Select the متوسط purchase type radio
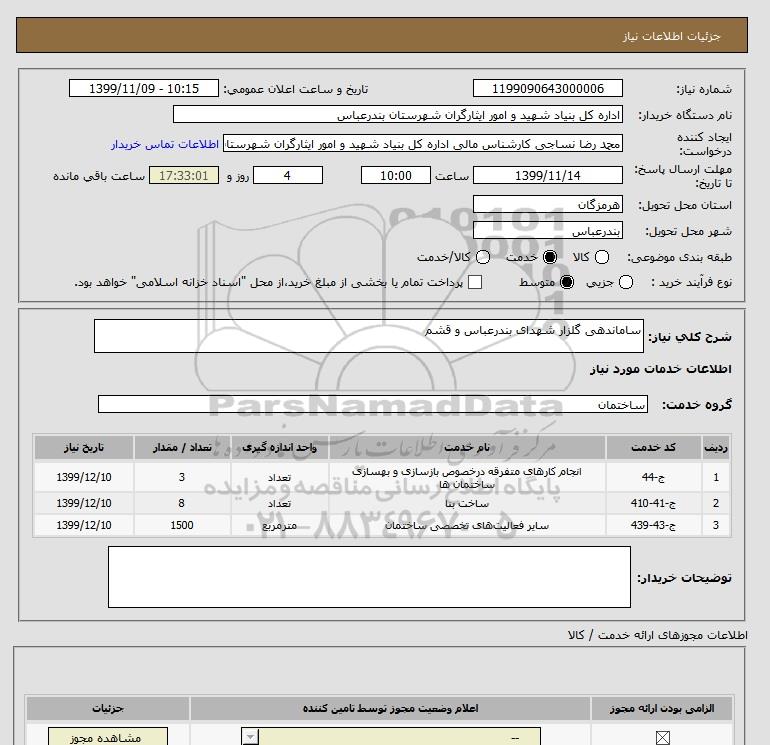 tap(567, 282)
